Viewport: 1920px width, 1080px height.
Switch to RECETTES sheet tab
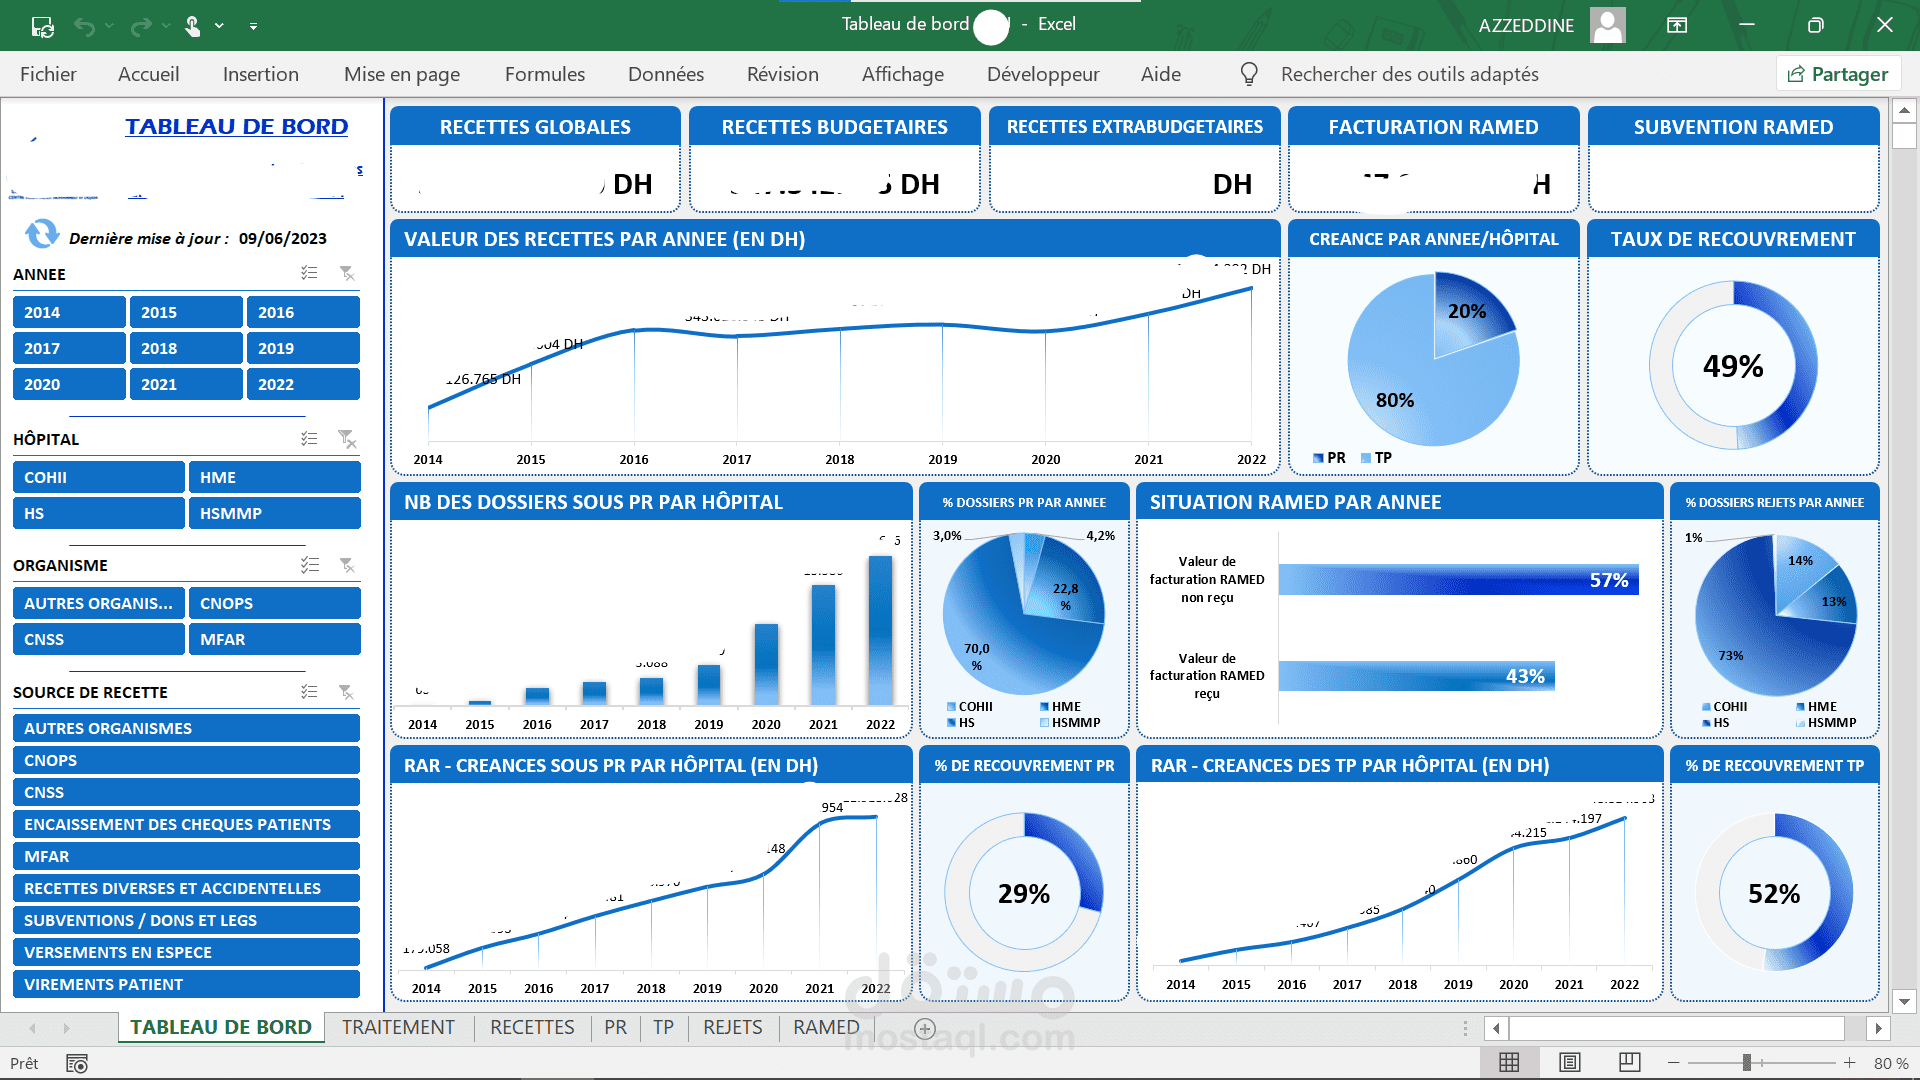532,1027
